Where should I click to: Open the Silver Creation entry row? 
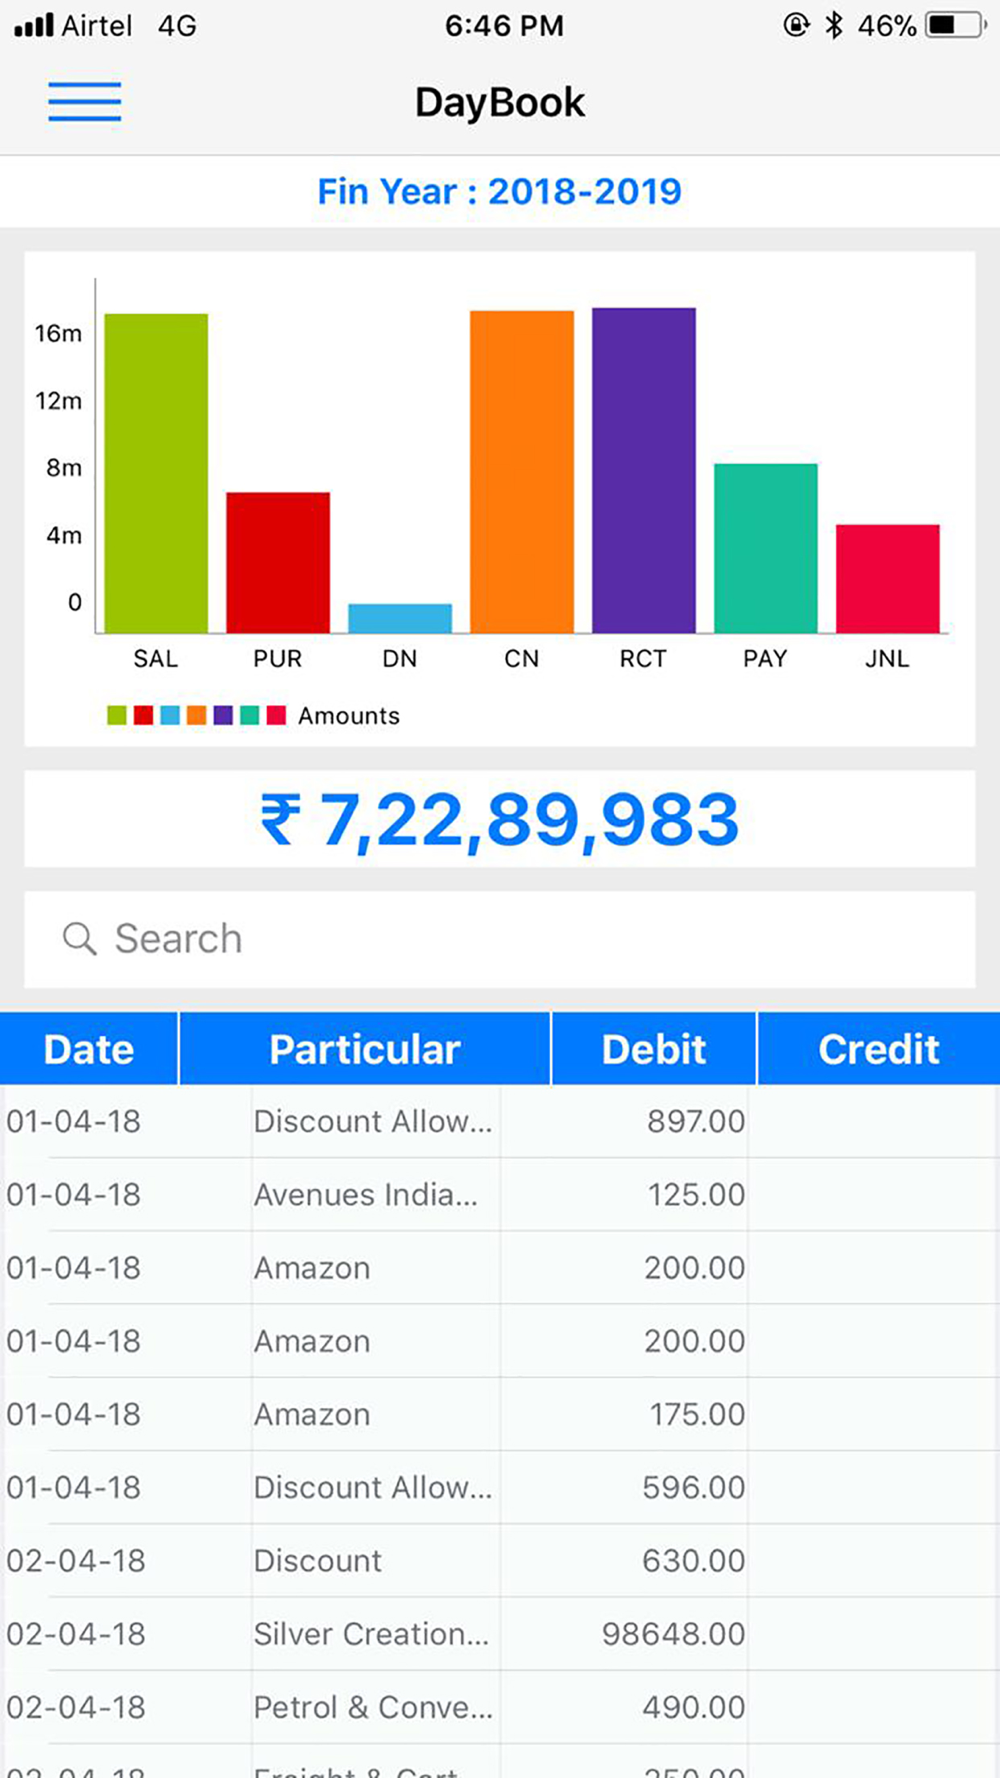[500, 1634]
